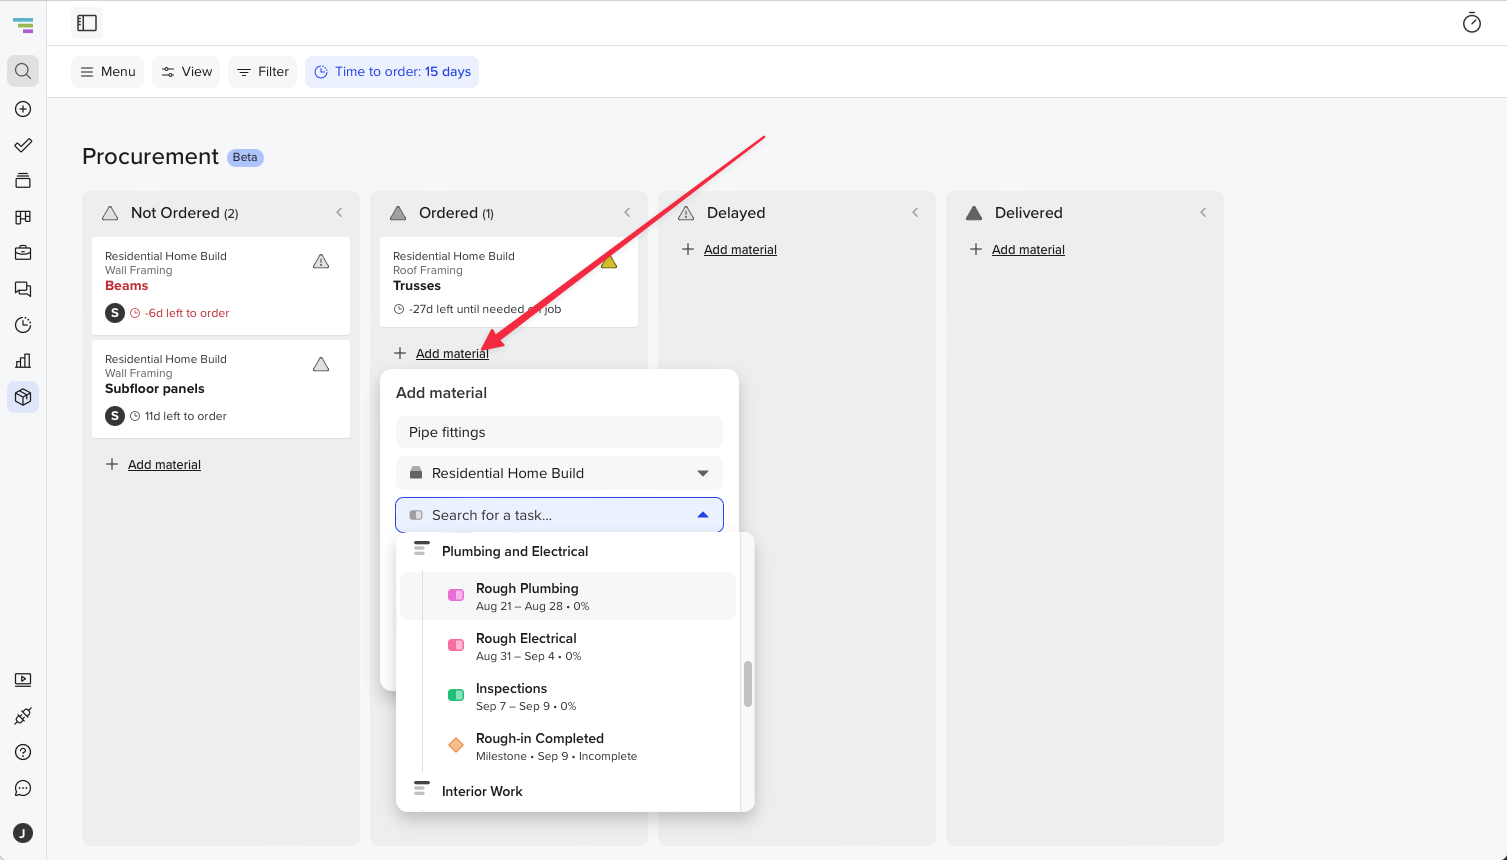Click the yellow triangle on Trusses card
Screen dimensions: 1507x860
609,262
